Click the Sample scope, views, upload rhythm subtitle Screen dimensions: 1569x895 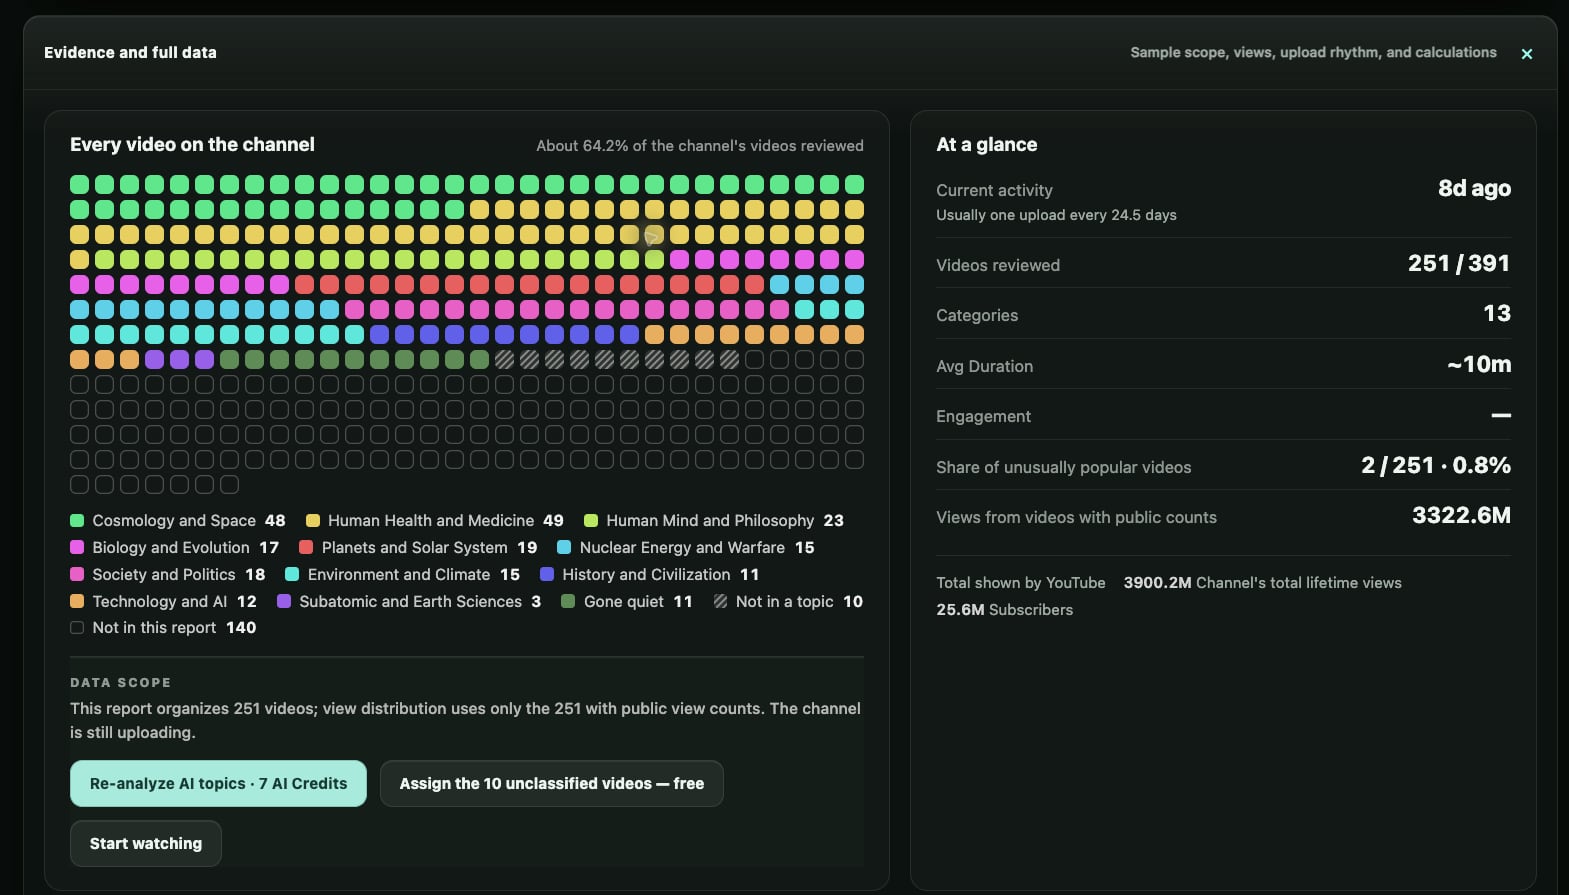click(1313, 52)
